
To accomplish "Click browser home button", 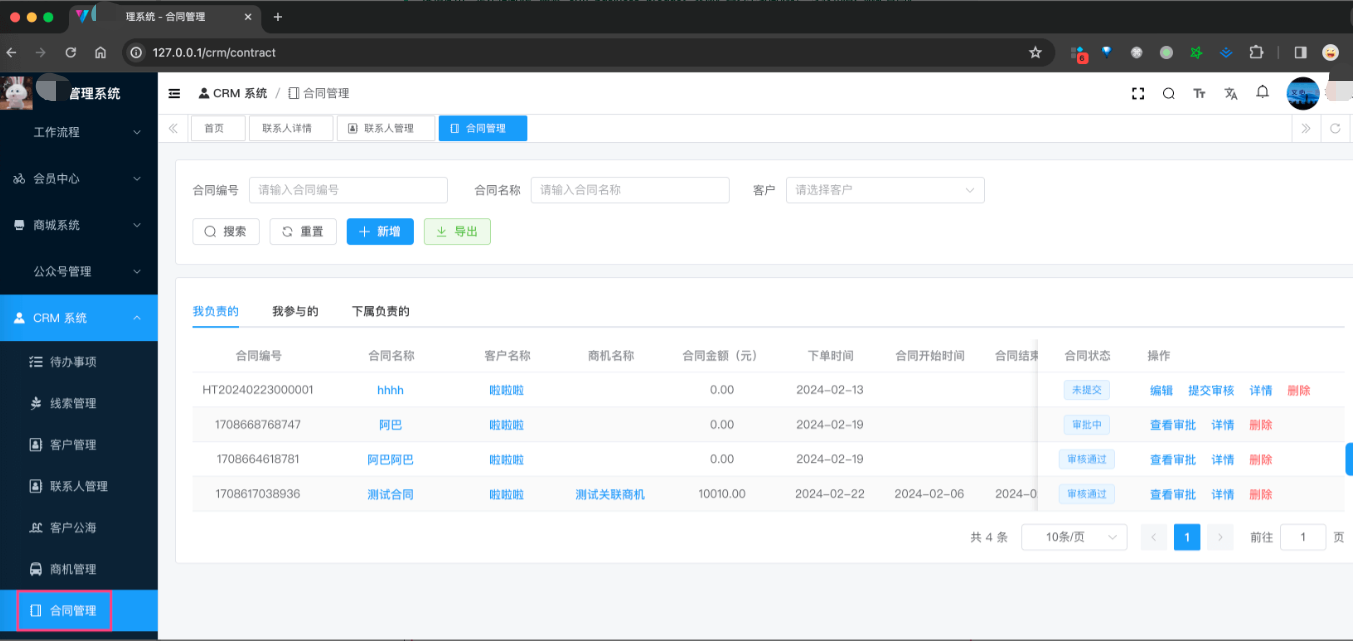I will click(100, 52).
